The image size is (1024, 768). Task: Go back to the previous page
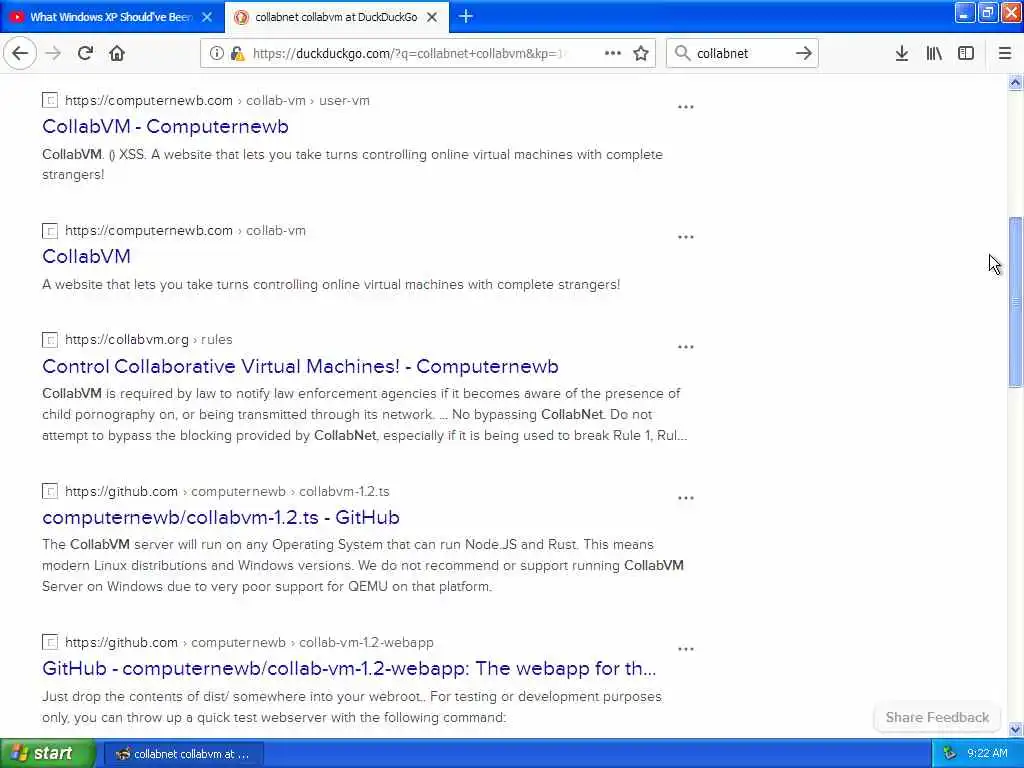(20, 53)
